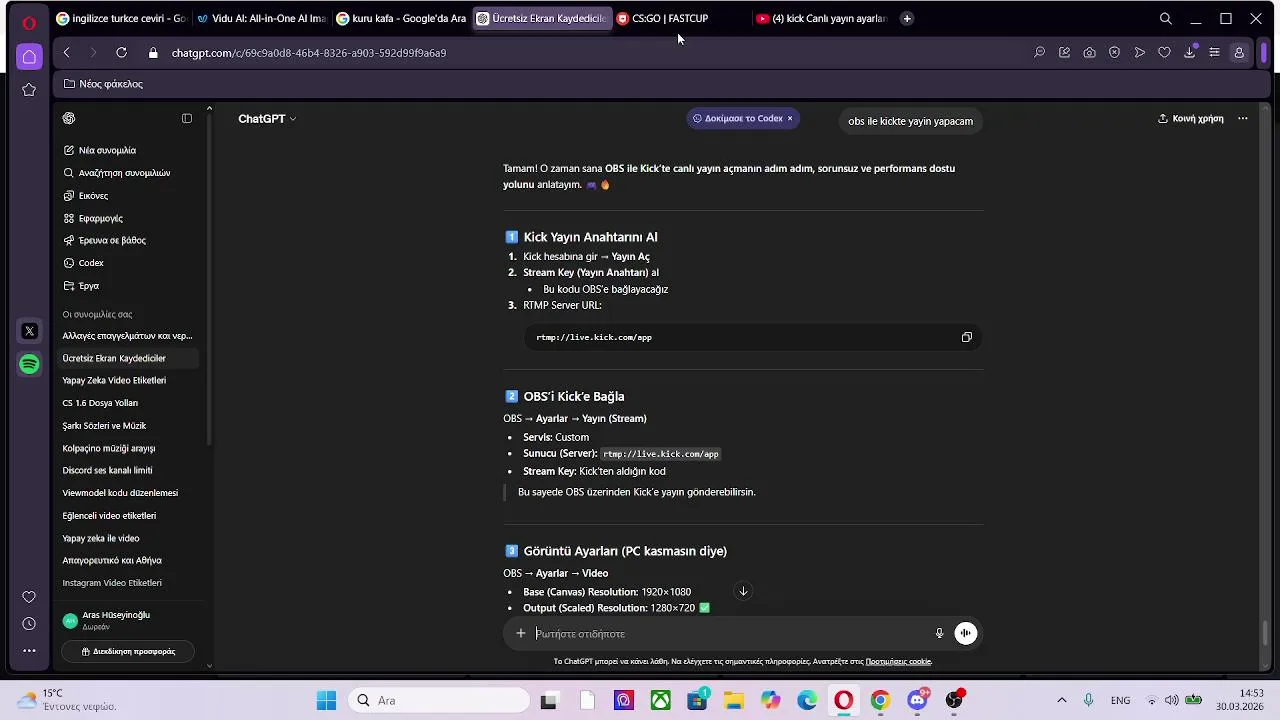Open the ChatGPT logo home icon

point(69,118)
